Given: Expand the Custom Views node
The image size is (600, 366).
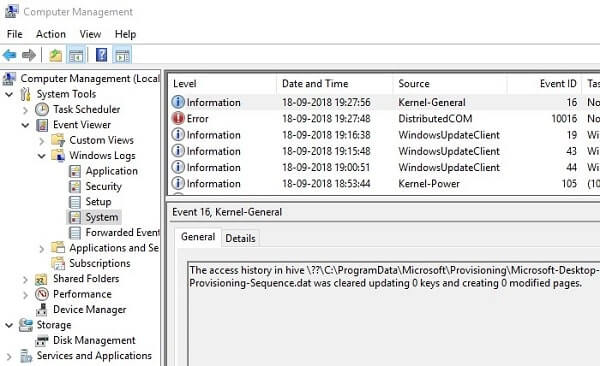Looking at the screenshot, I should click(x=42, y=141).
